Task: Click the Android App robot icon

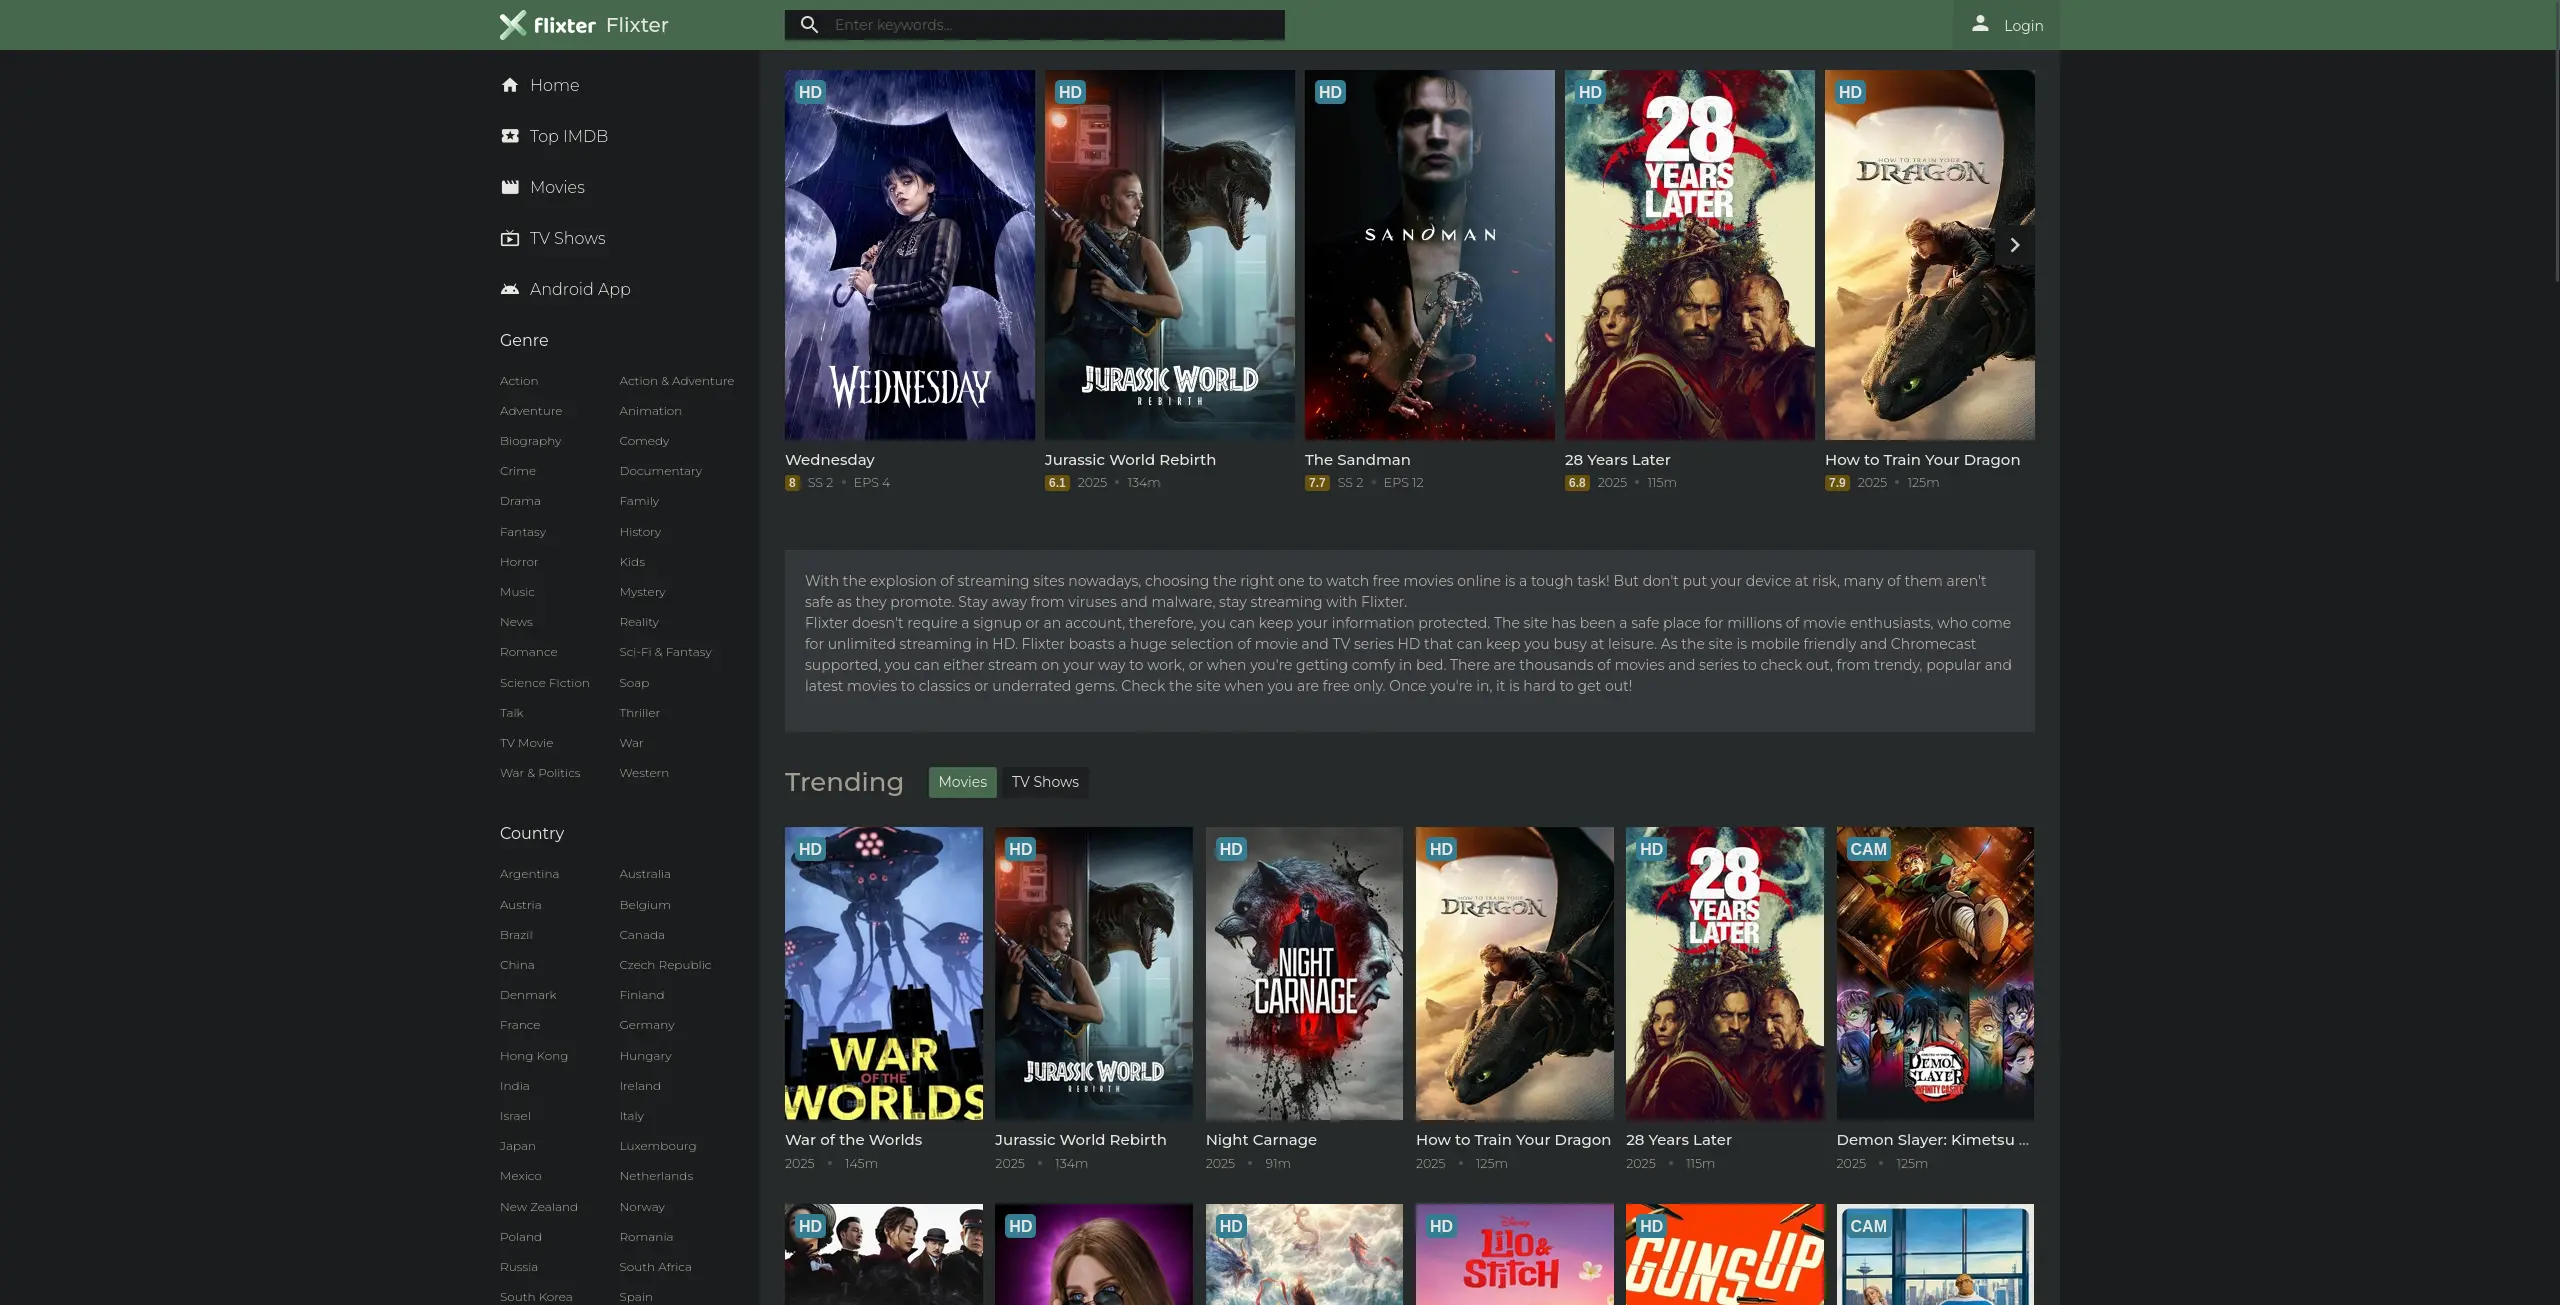Action: pyautogui.click(x=510, y=289)
